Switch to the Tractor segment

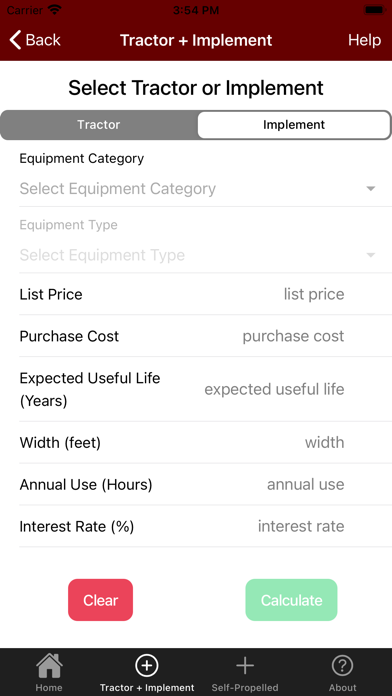point(99,125)
